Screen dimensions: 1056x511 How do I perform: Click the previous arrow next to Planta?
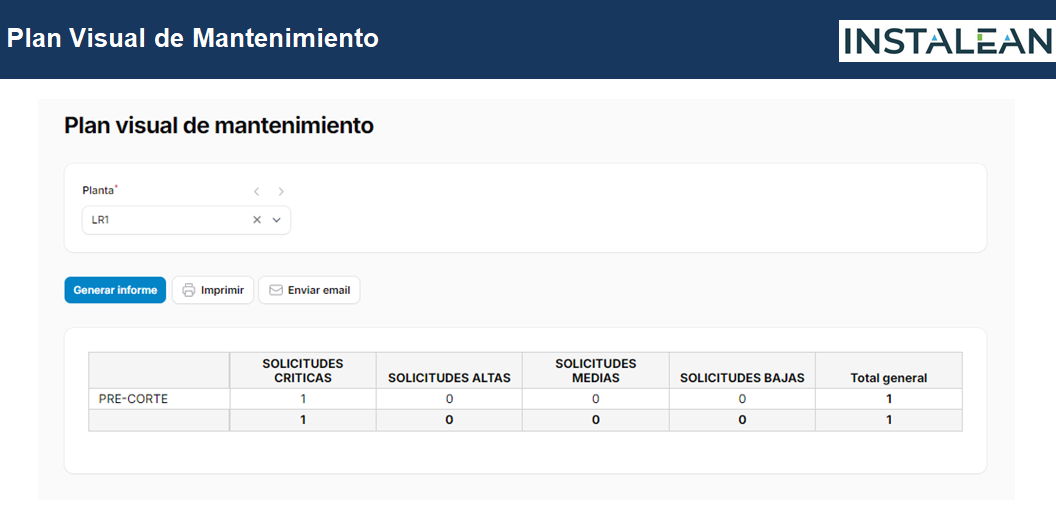point(257,191)
